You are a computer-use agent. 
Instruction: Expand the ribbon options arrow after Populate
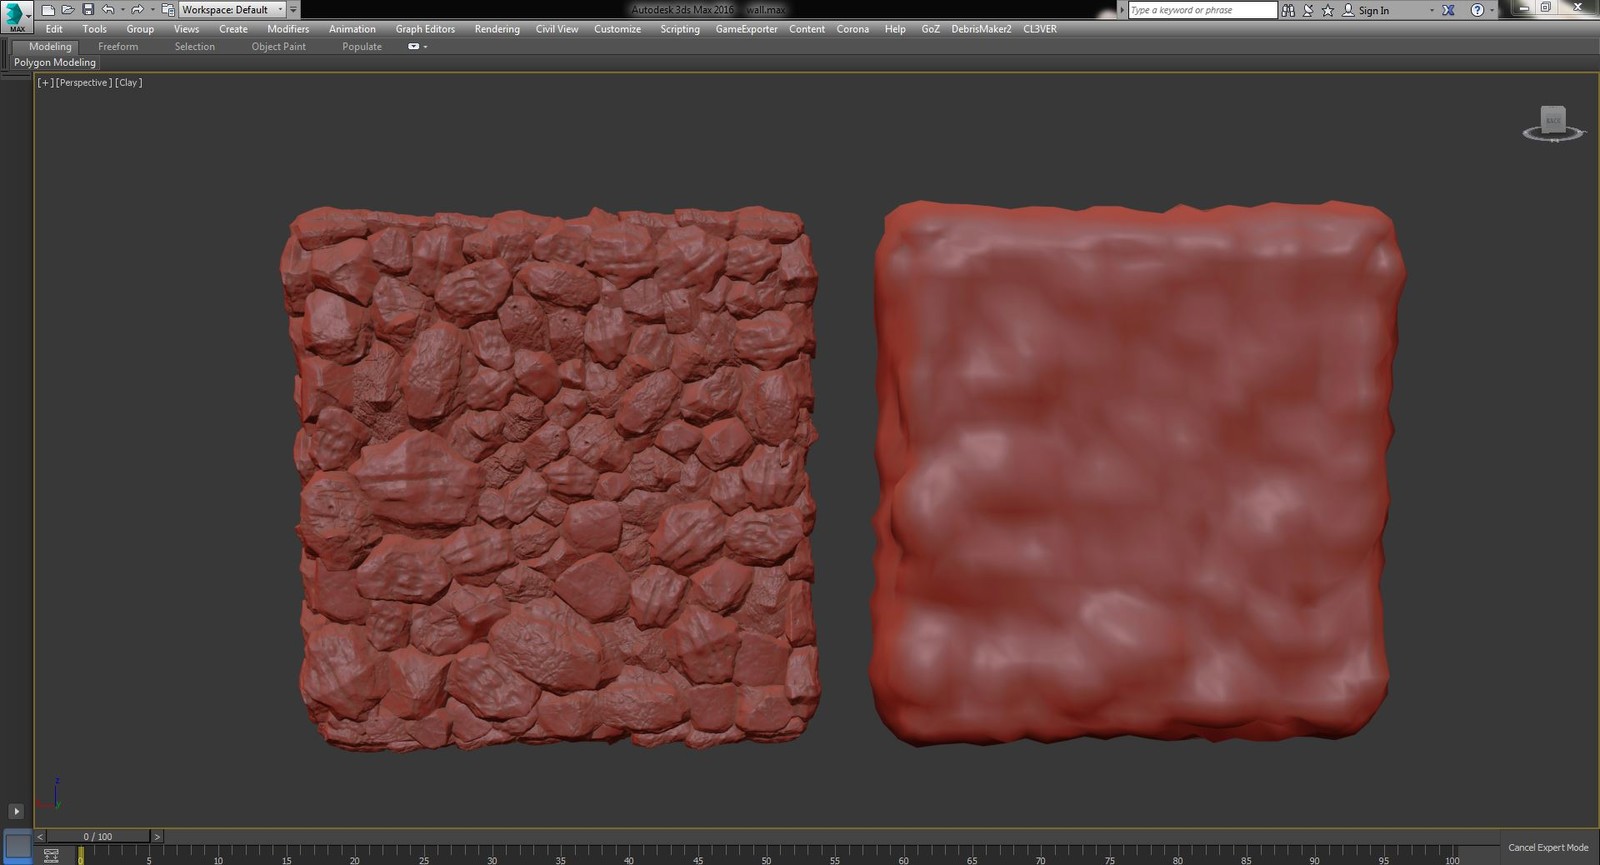[425, 47]
